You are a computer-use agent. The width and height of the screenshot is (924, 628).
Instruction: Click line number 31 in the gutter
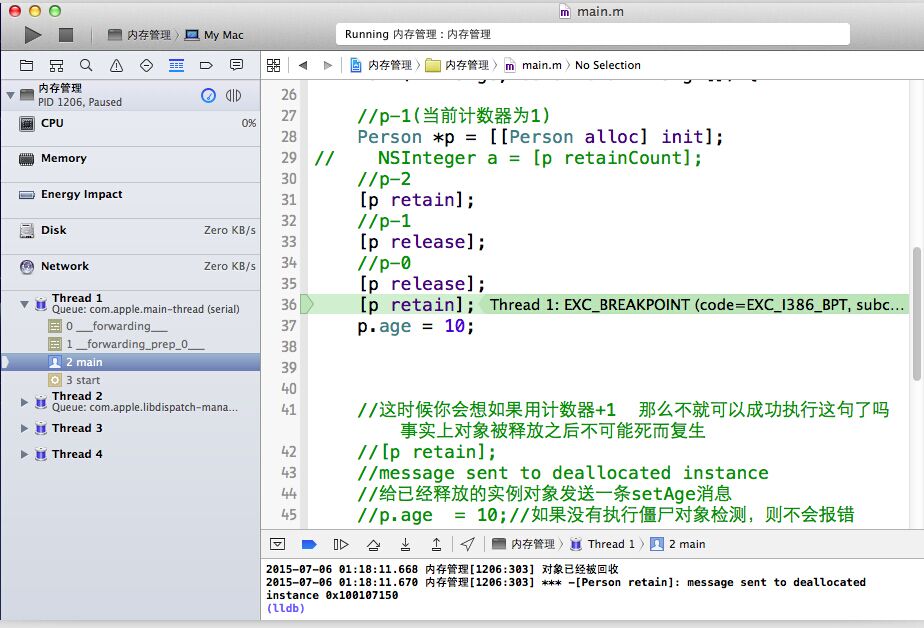tap(289, 200)
